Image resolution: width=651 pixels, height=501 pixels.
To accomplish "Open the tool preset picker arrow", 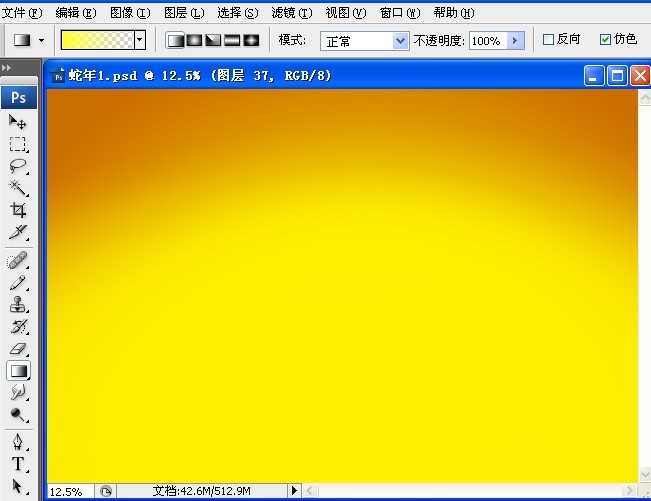I will point(41,40).
